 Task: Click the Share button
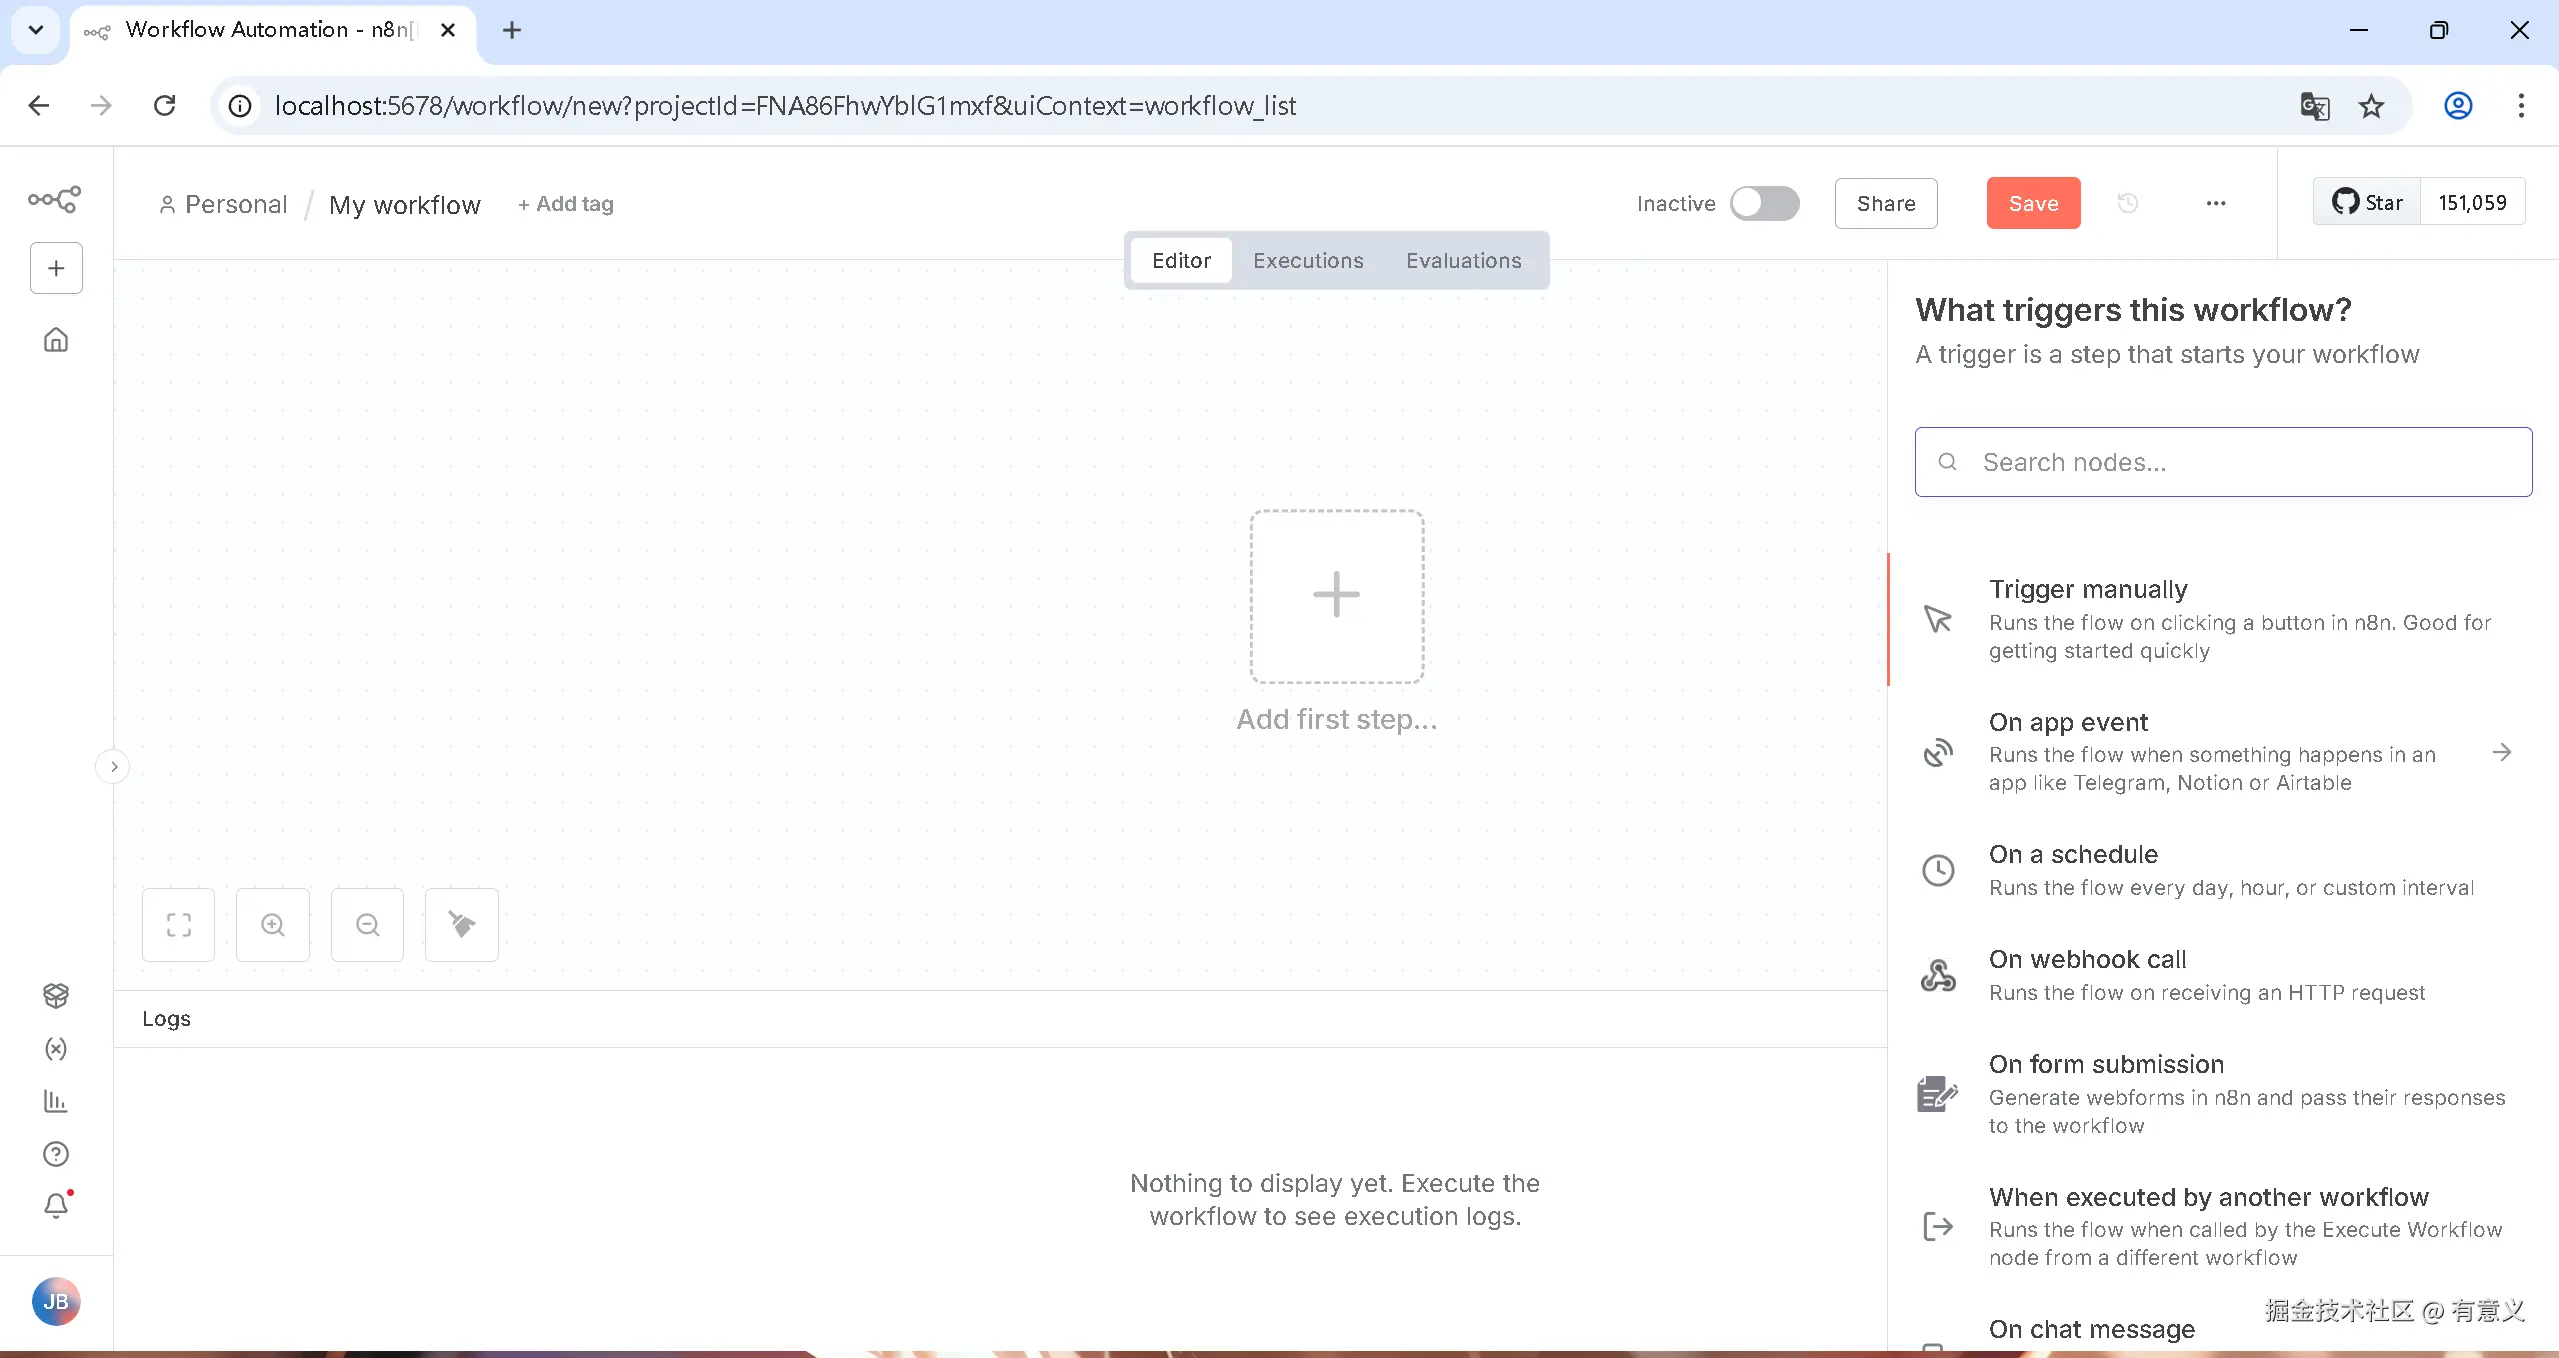(1886, 203)
